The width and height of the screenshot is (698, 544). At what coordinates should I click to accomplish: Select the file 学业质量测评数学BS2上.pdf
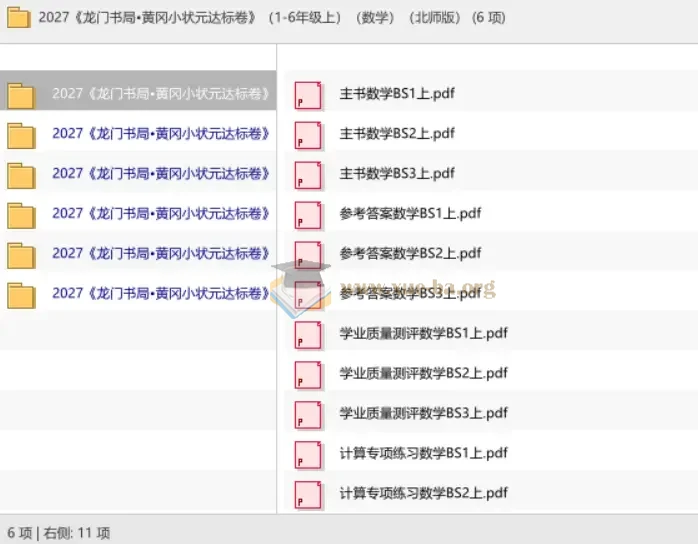pos(423,373)
